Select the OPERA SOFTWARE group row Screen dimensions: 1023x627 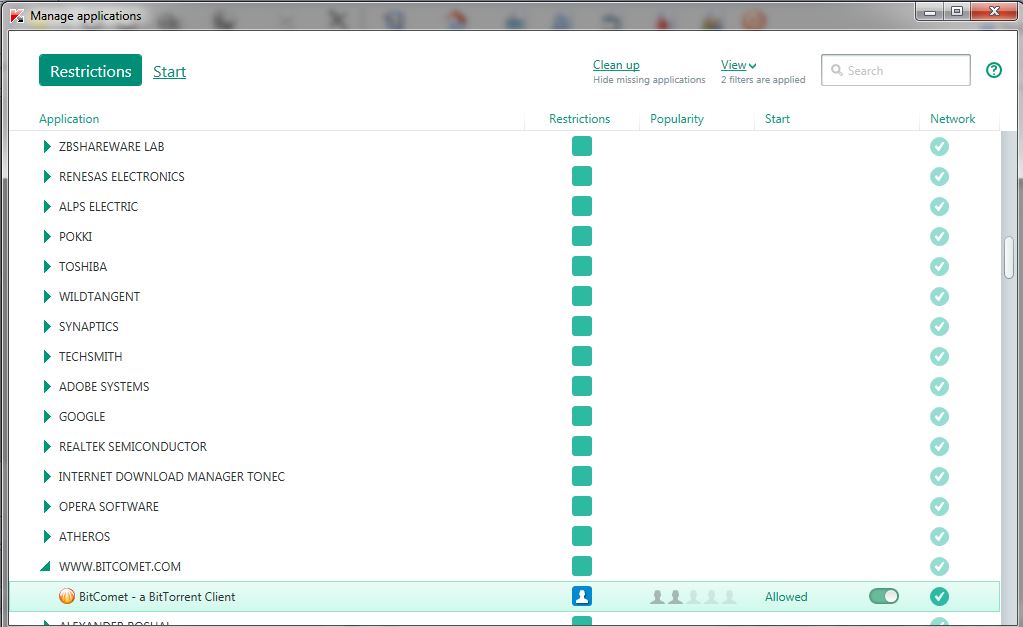(x=504, y=506)
